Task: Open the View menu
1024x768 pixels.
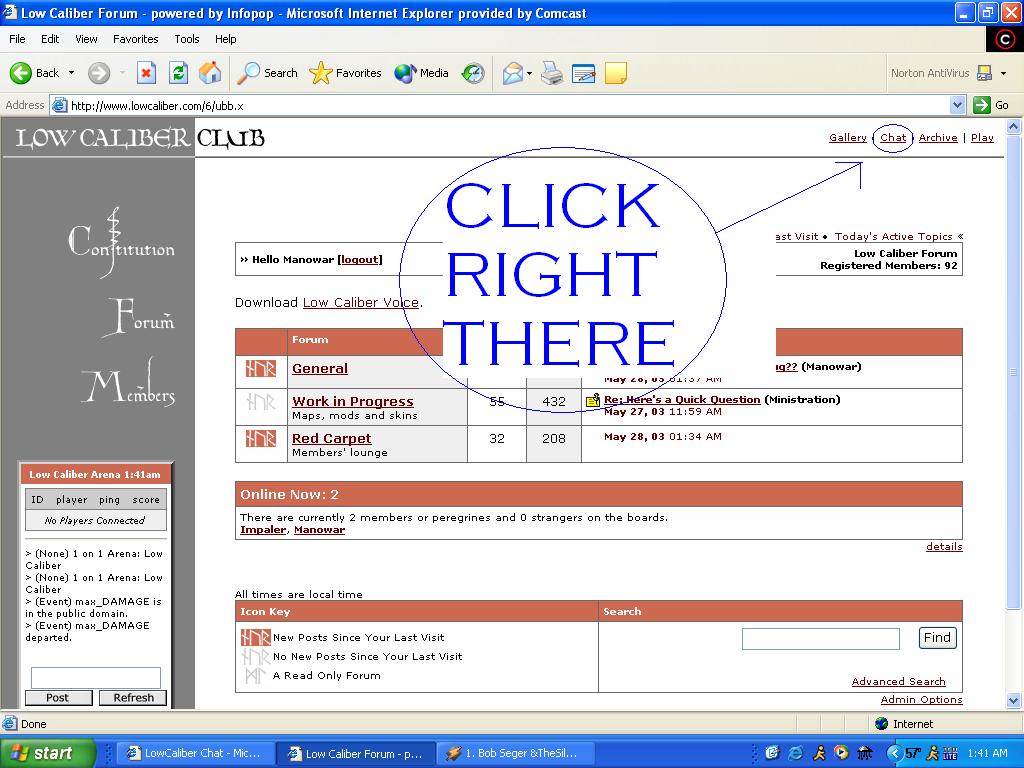Action: pos(86,39)
